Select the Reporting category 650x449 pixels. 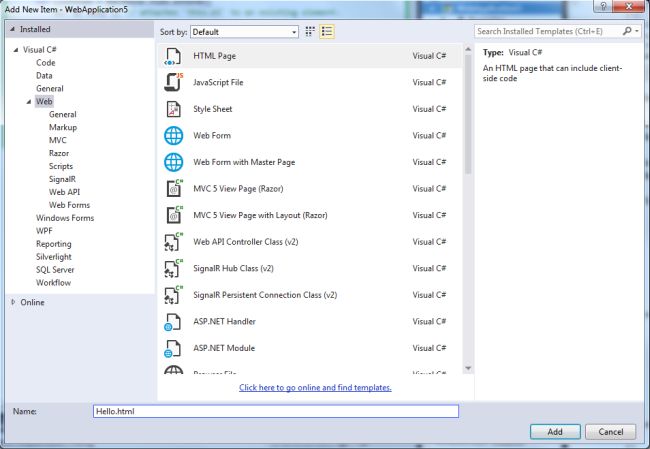[54, 244]
